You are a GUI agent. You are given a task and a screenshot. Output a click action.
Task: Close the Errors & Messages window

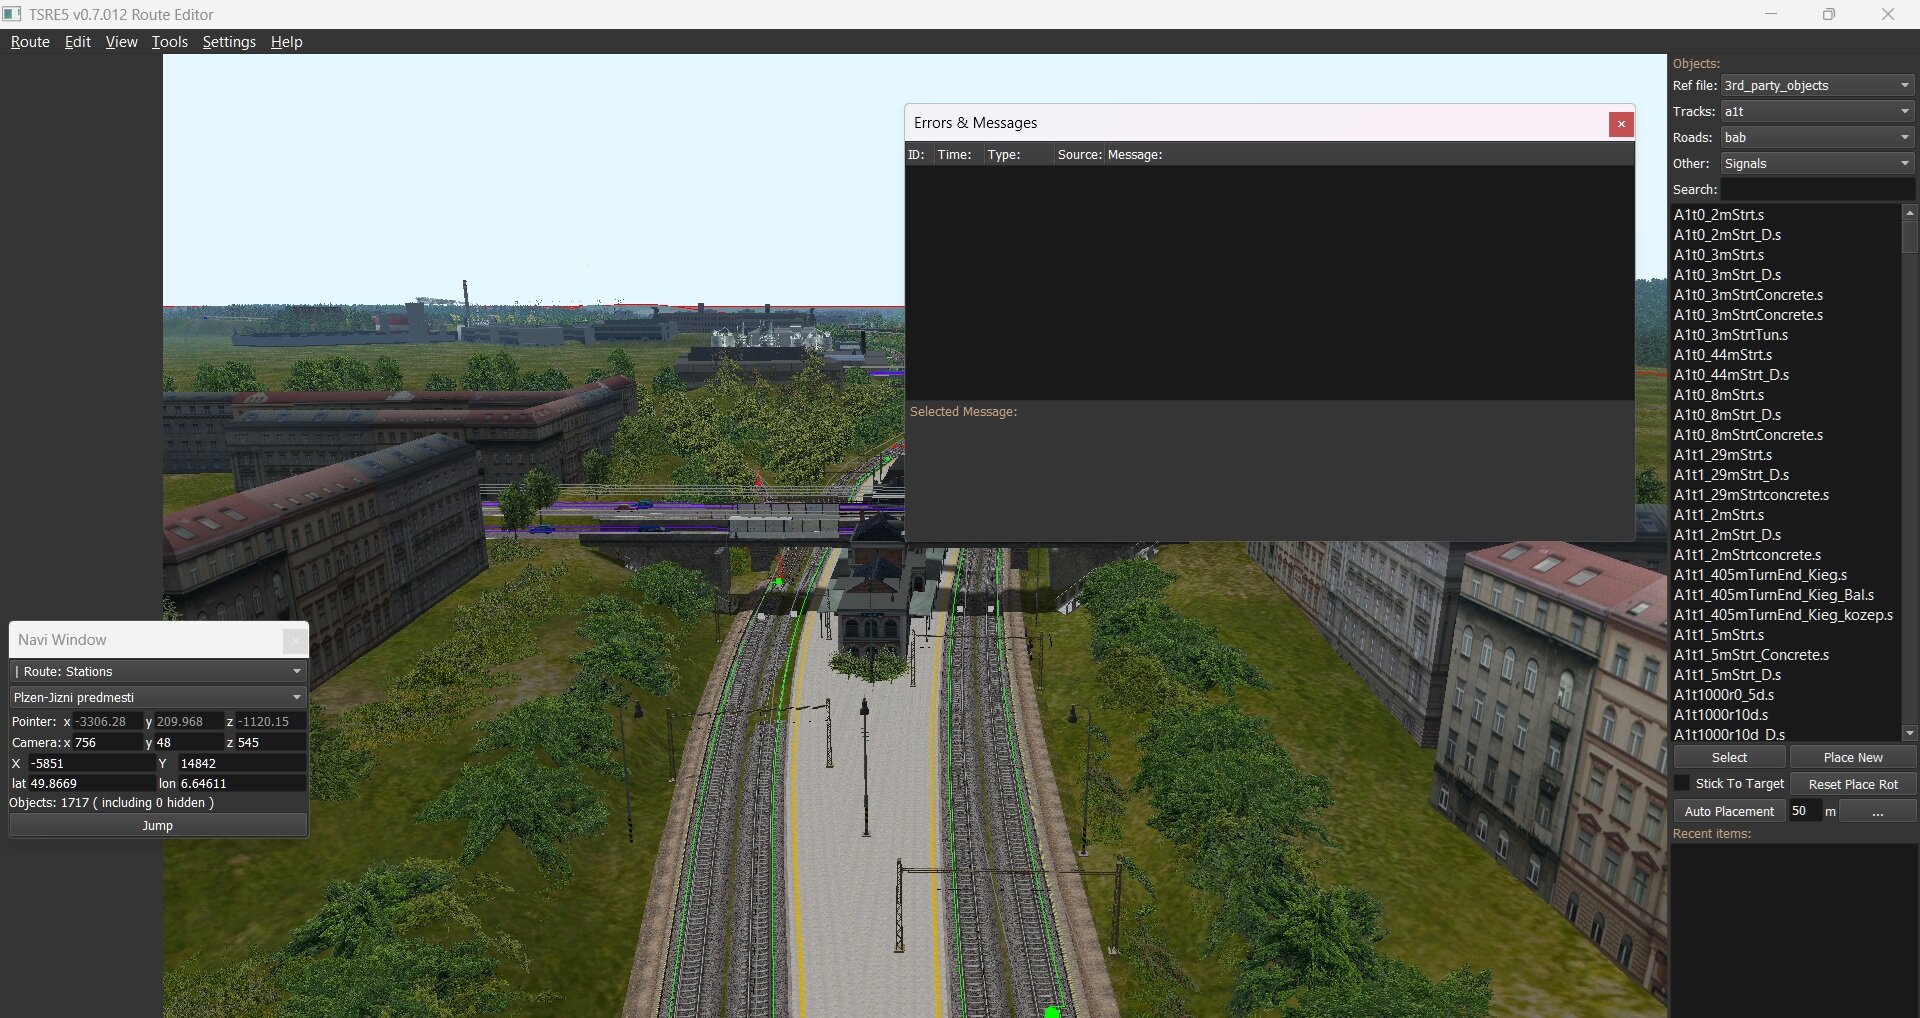pos(1621,124)
